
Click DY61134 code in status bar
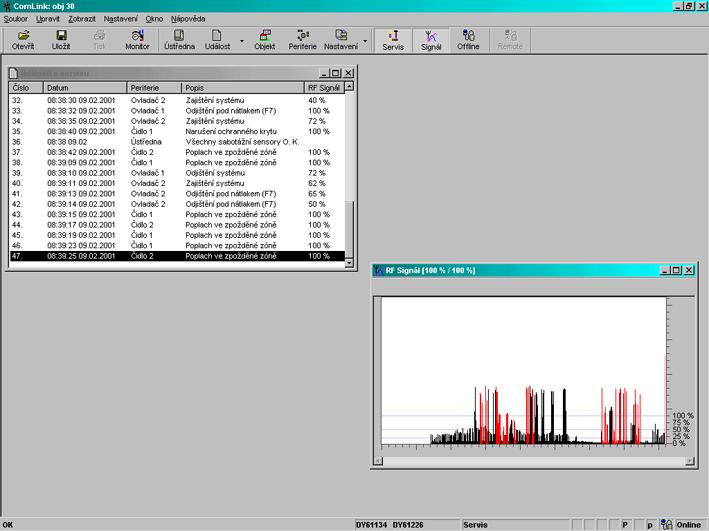click(x=371, y=525)
